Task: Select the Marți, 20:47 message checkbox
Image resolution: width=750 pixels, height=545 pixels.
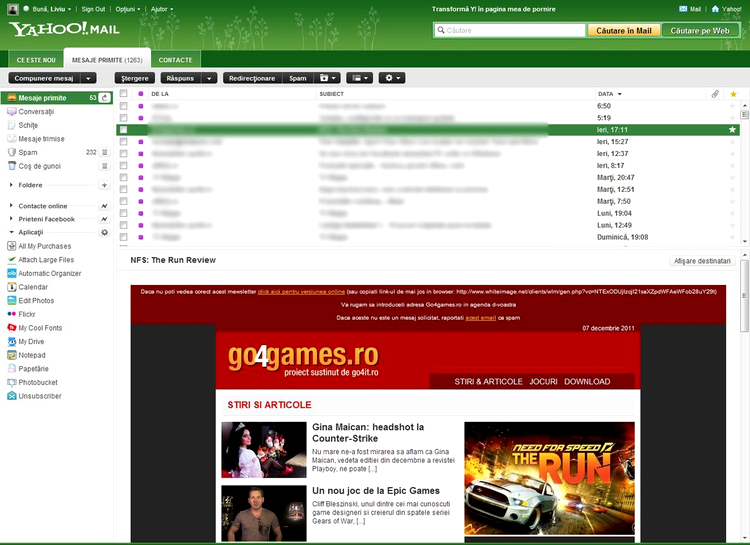Action: [123, 178]
